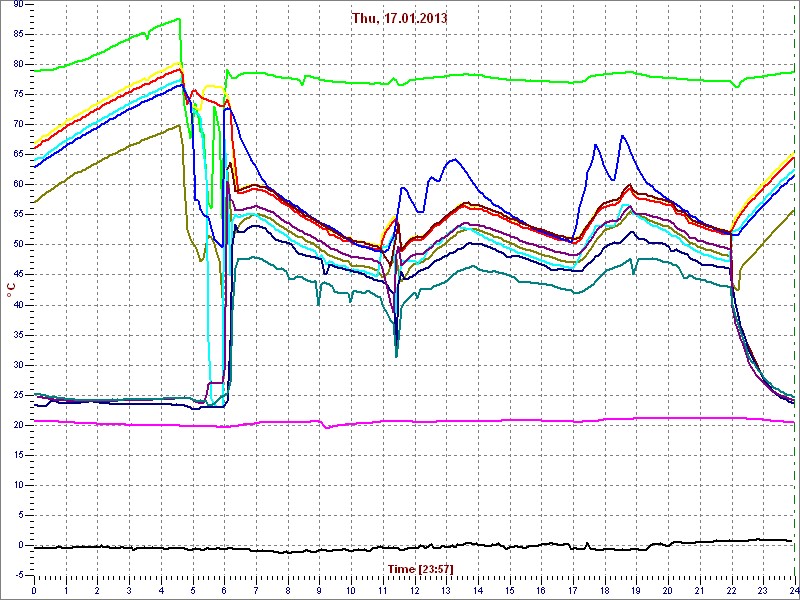
Task: Click hour '19' on the time axis
Action: coord(636,590)
